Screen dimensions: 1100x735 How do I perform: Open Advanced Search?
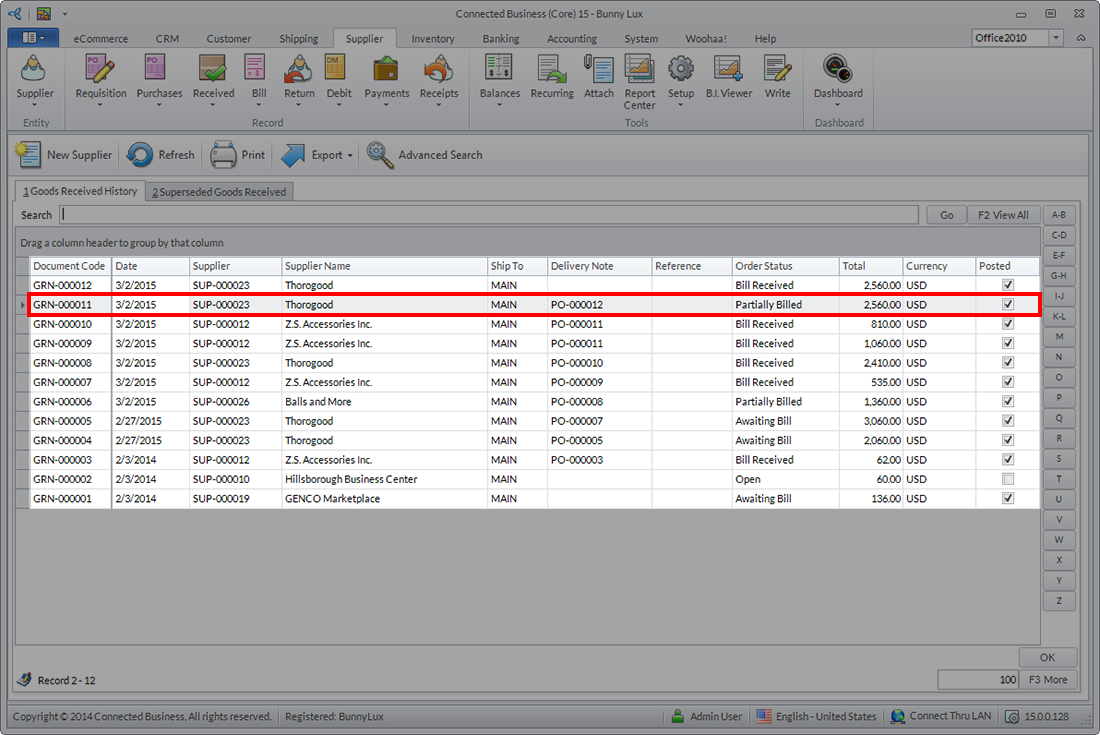coord(381,155)
